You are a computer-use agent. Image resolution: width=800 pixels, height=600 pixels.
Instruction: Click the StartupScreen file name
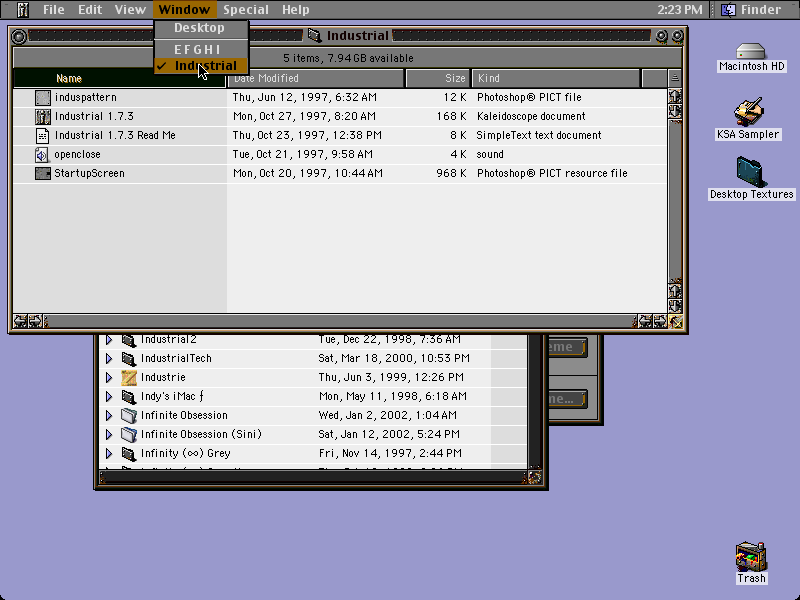[89, 173]
